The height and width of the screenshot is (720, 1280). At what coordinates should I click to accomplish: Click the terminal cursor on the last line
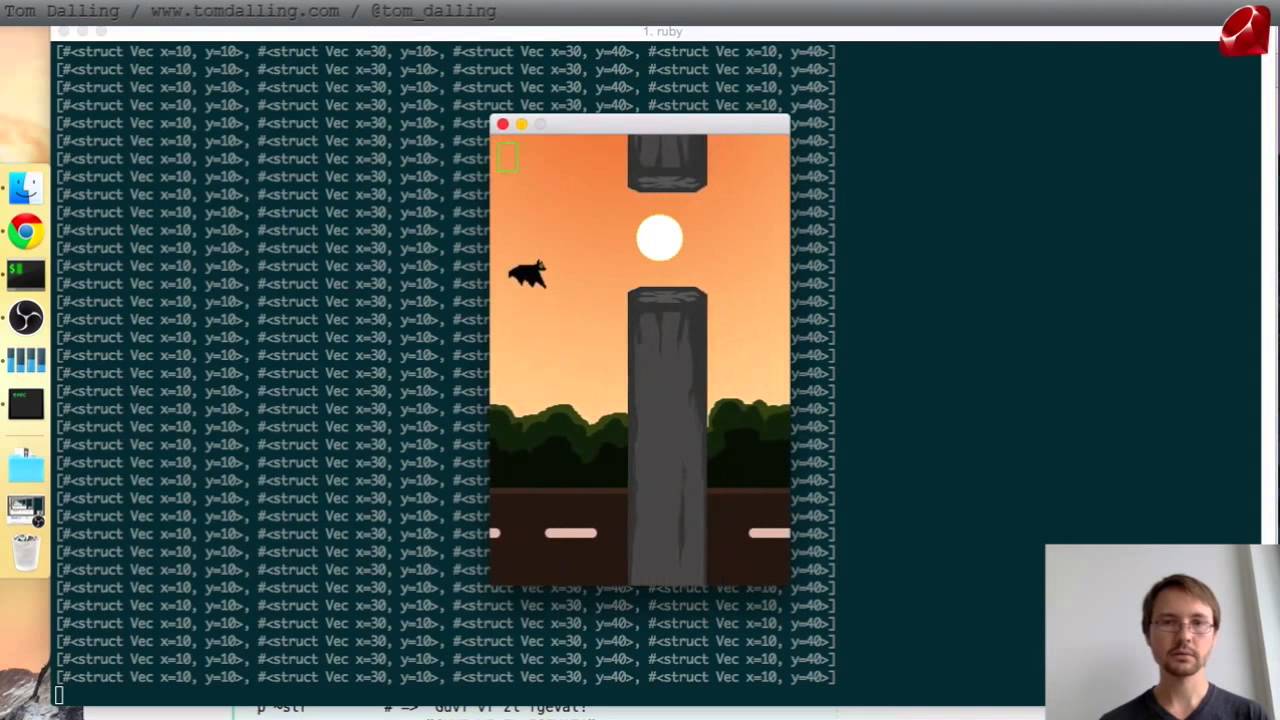(60, 695)
